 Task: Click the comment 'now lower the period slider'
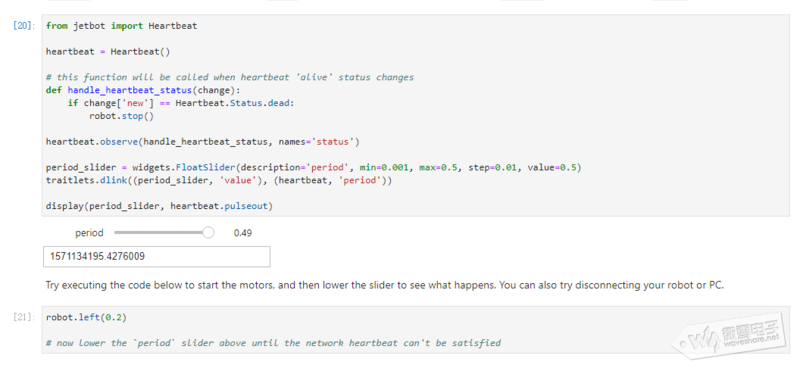click(x=273, y=343)
